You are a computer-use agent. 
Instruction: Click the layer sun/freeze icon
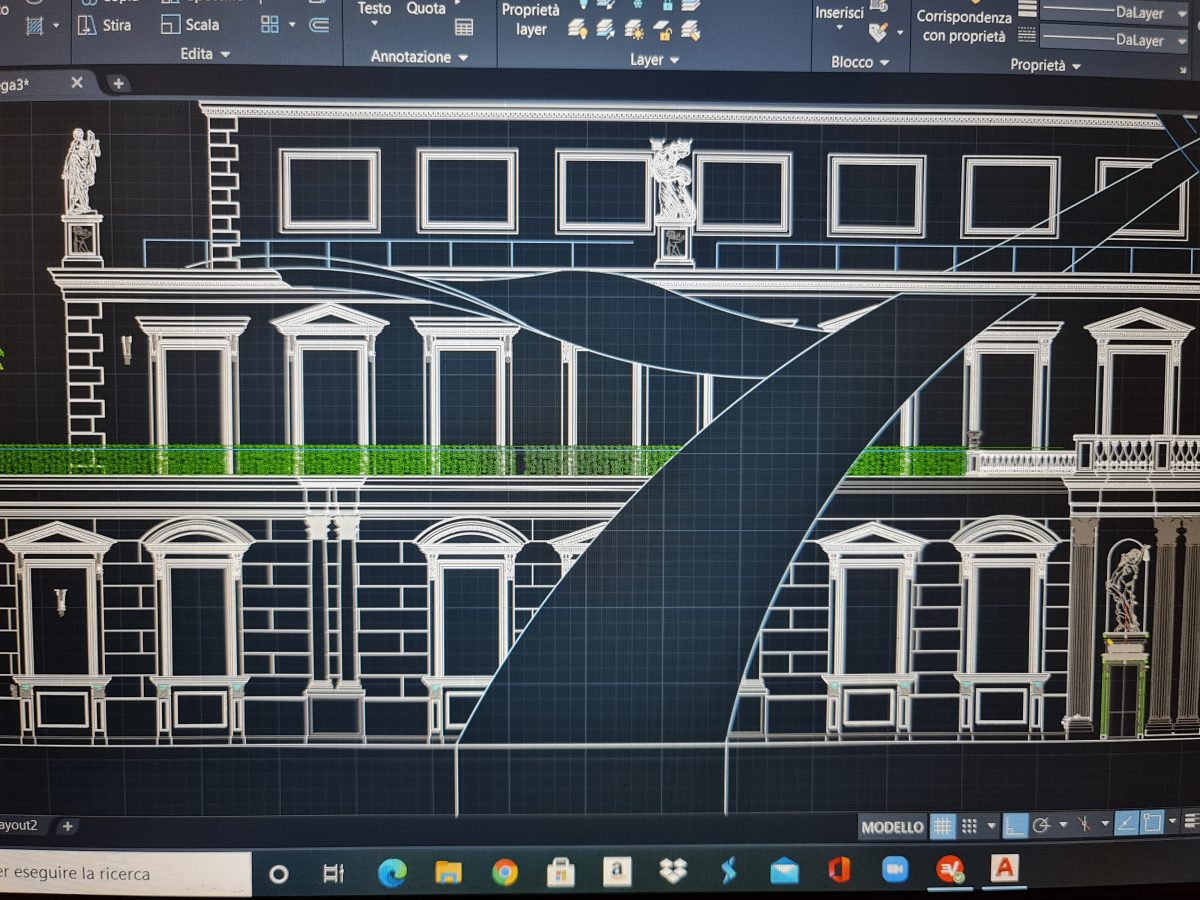point(633,29)
